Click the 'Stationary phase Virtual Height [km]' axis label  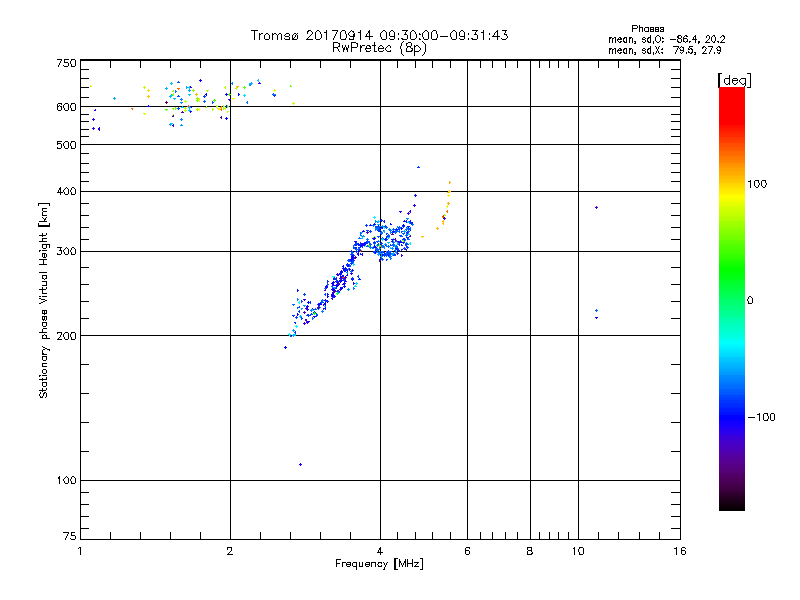[44, 300]
